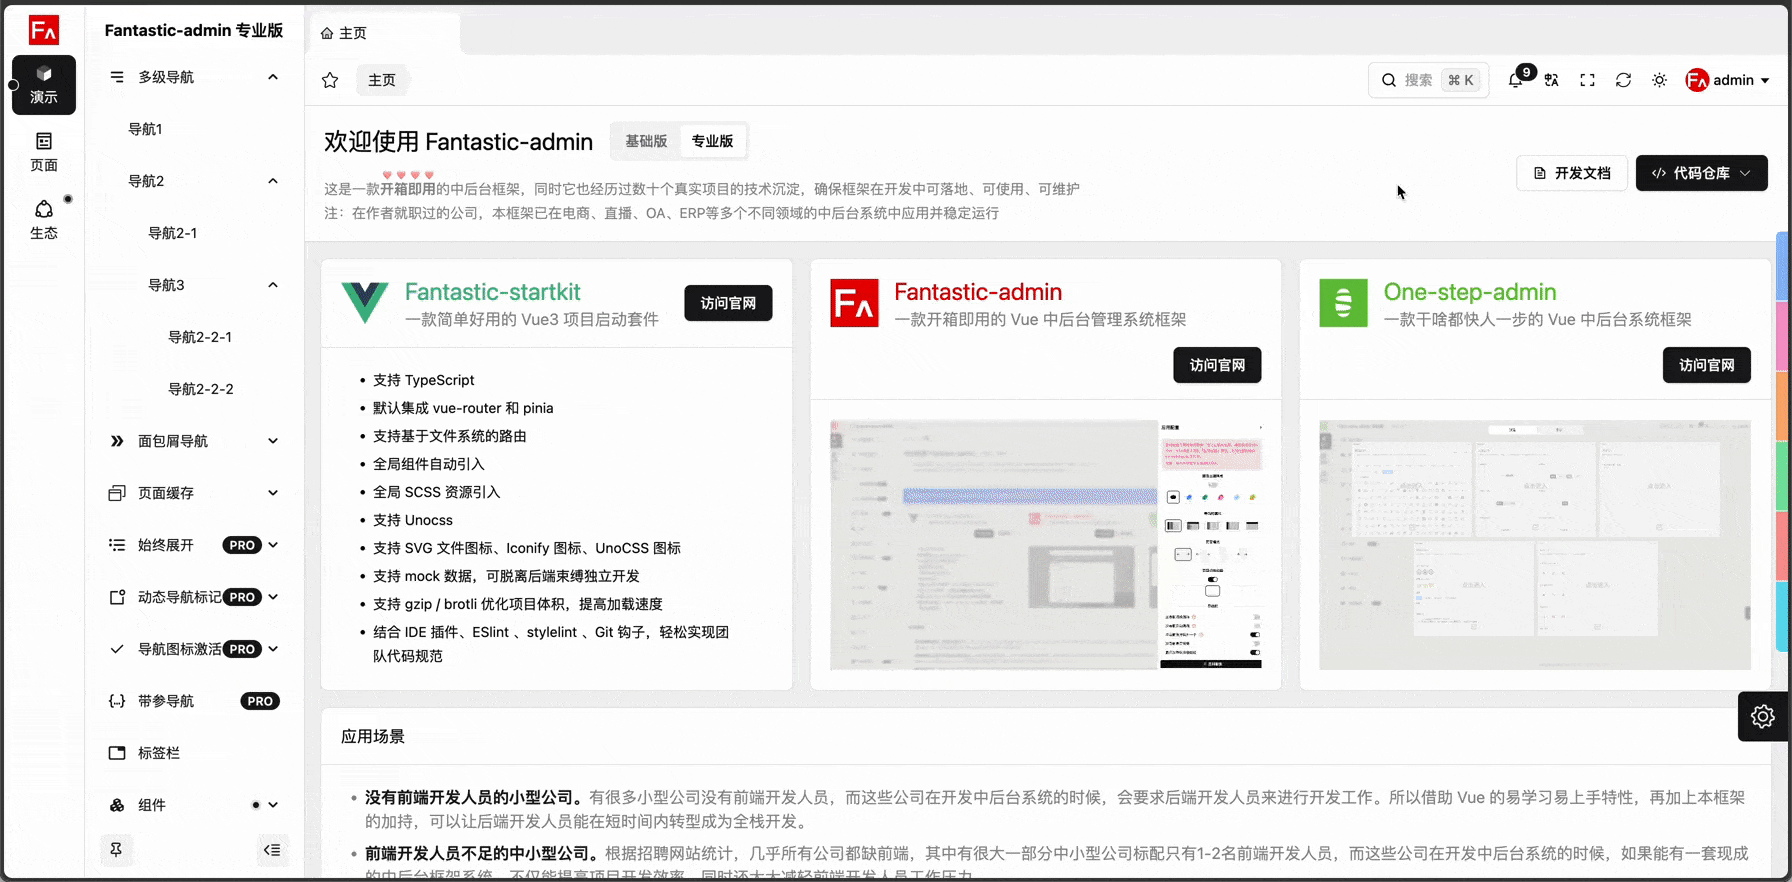
Task: Open the 生态 section in side rail
Action: tap(44, 219)
